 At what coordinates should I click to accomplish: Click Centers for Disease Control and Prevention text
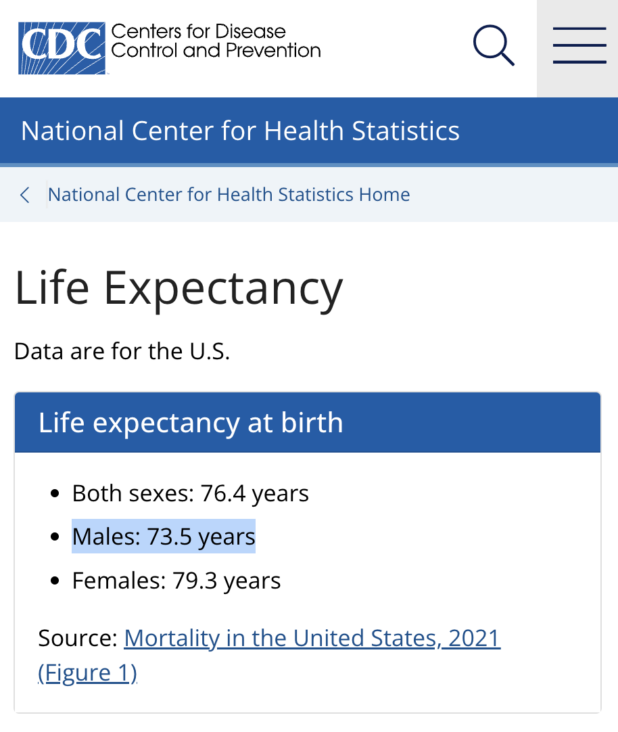216,41
